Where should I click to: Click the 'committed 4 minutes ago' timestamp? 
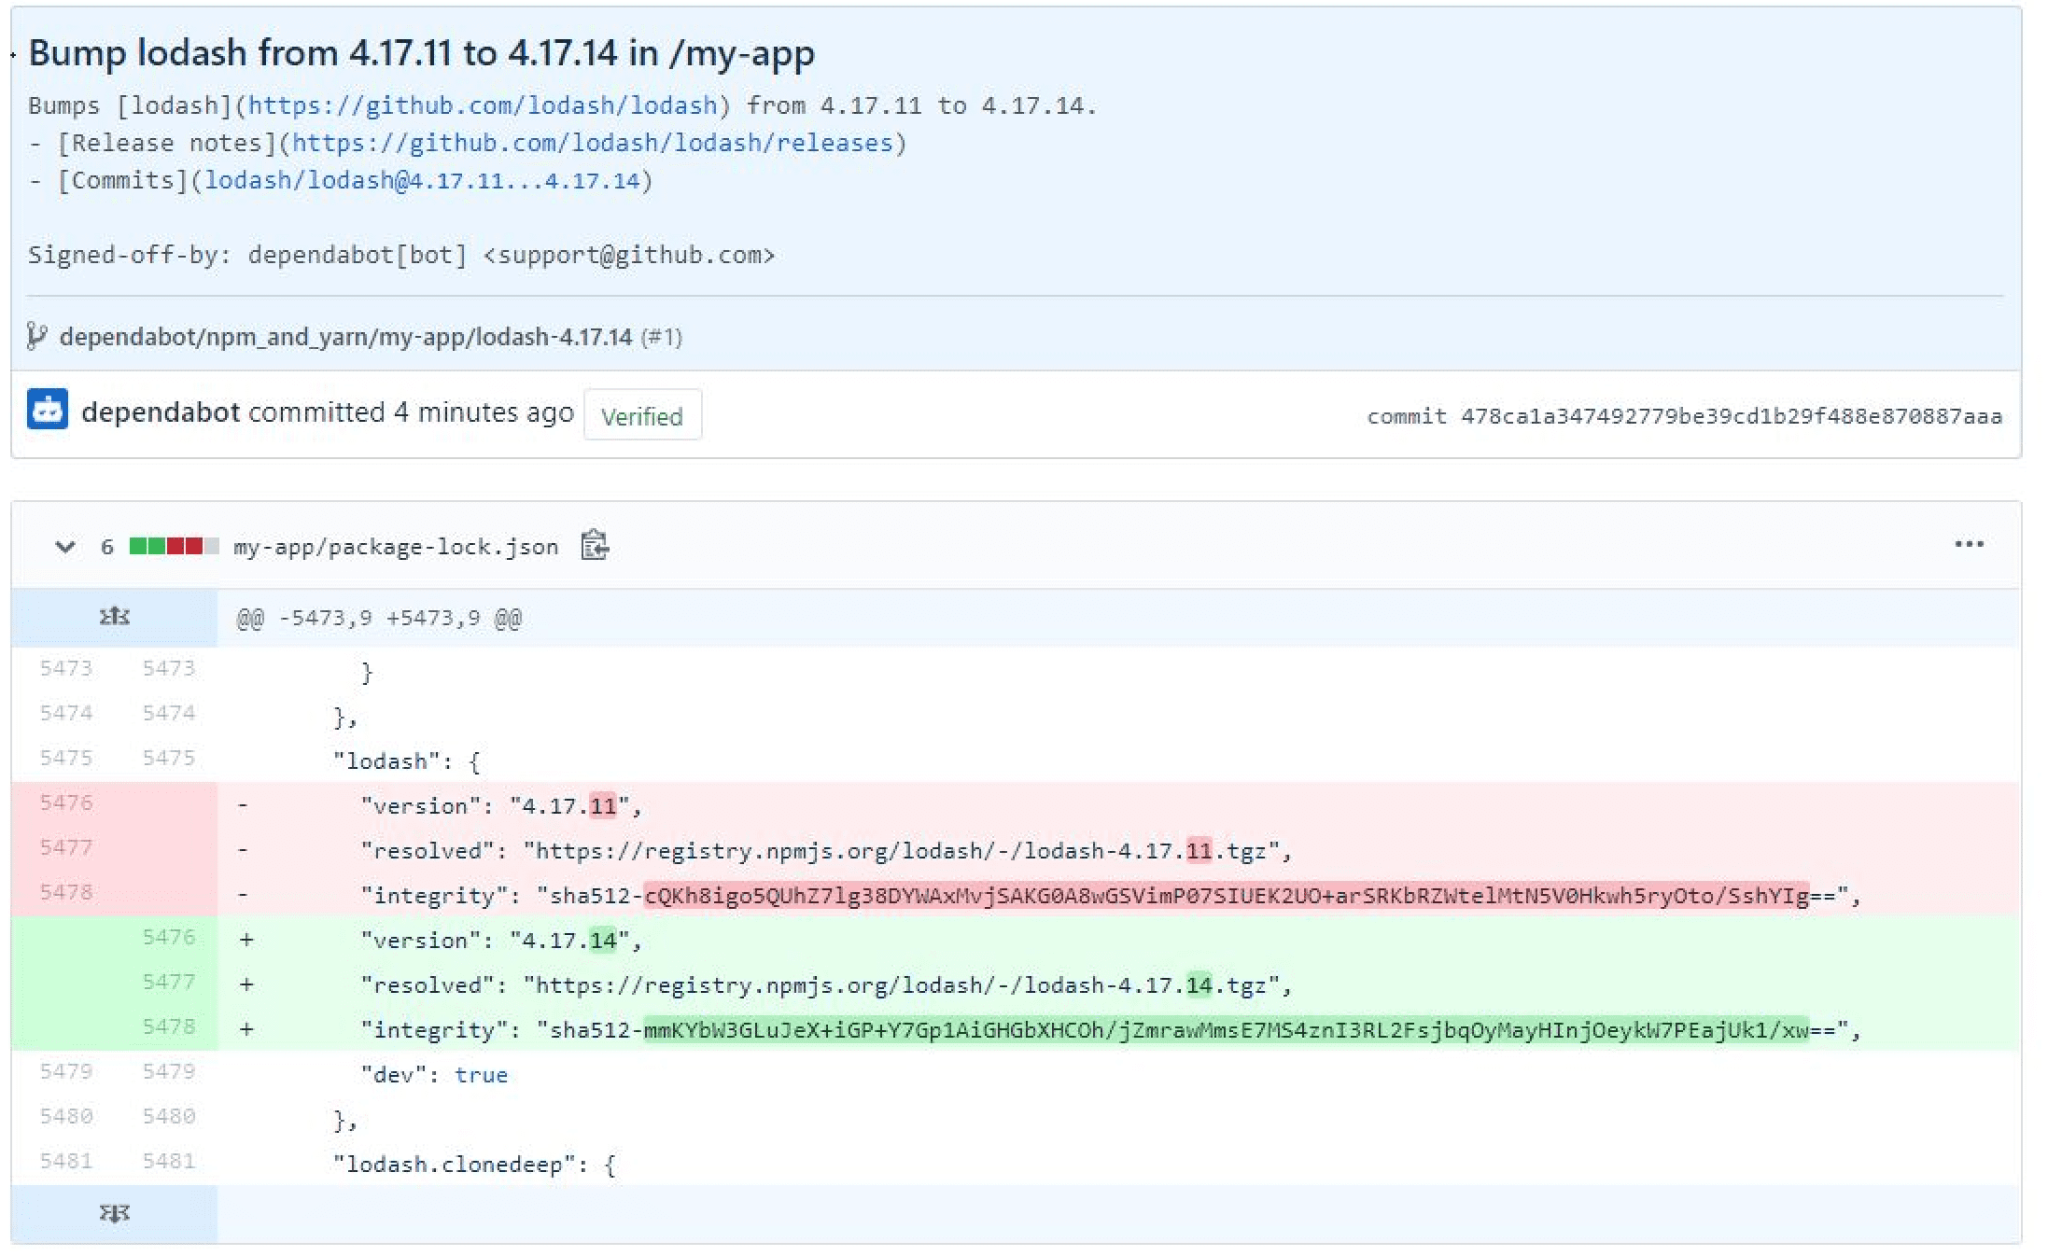tap(411, 412)
